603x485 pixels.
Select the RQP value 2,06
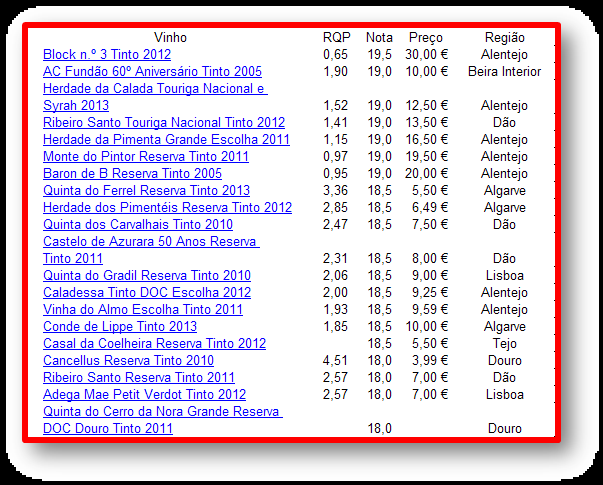335,276
